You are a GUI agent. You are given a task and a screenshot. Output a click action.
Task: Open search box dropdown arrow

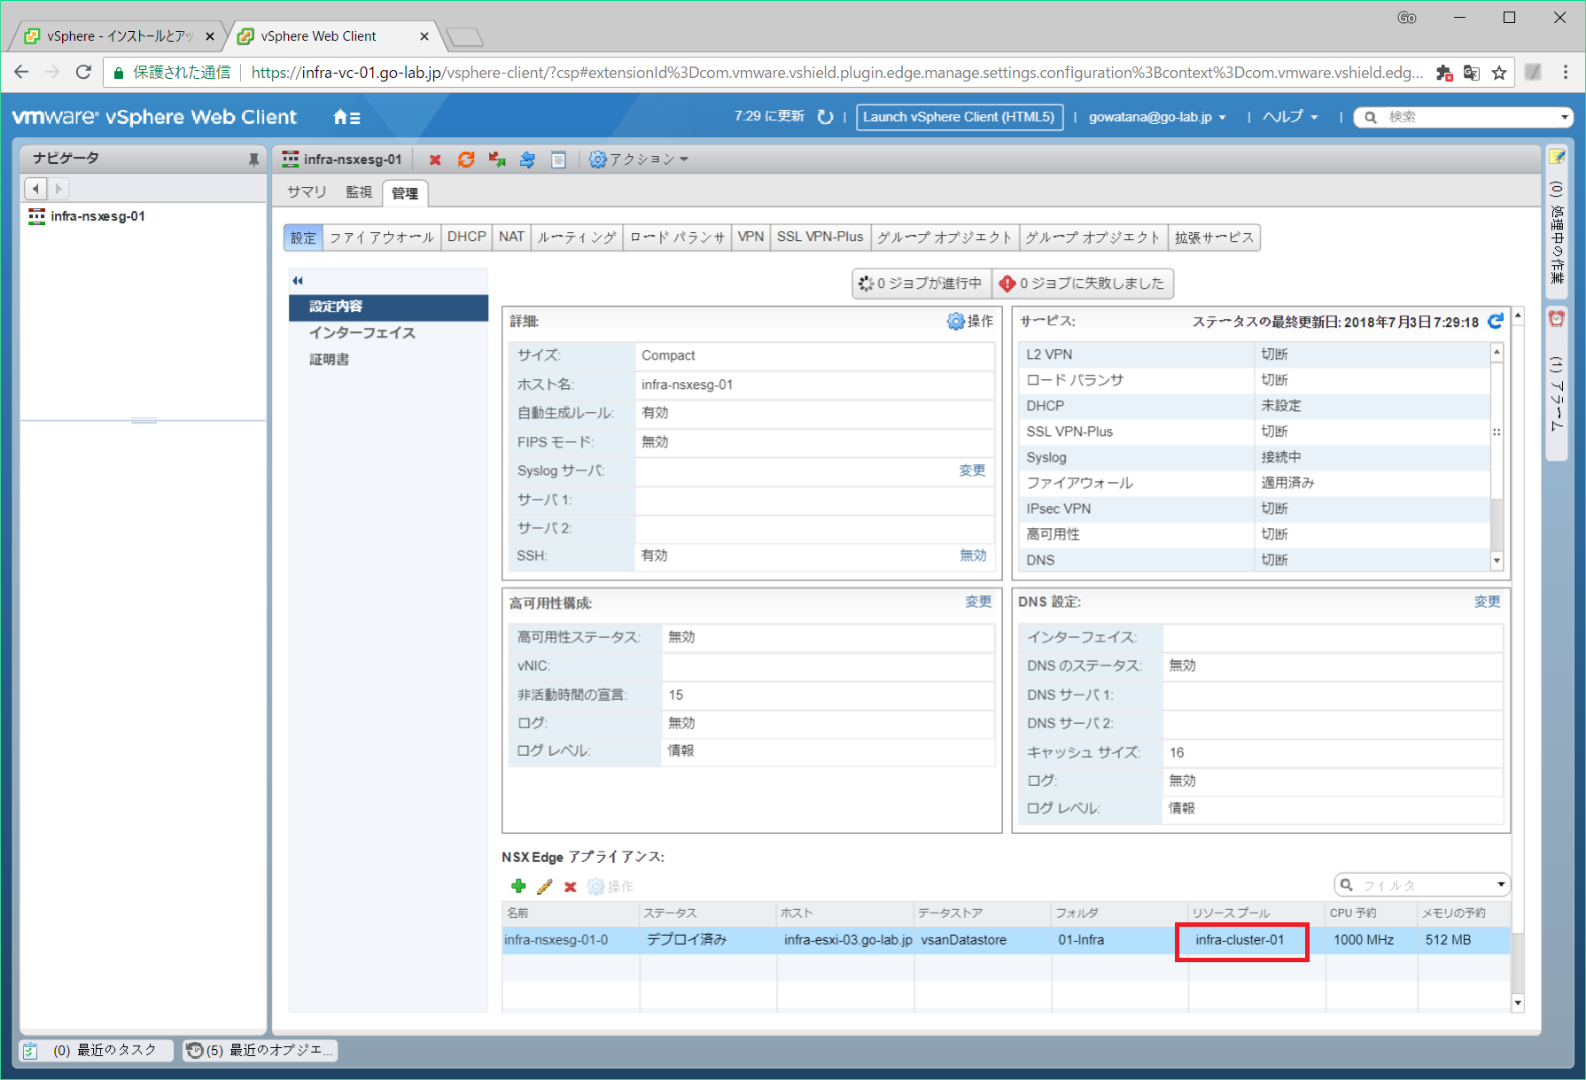pyautogui.click(x=1565, y=118)
